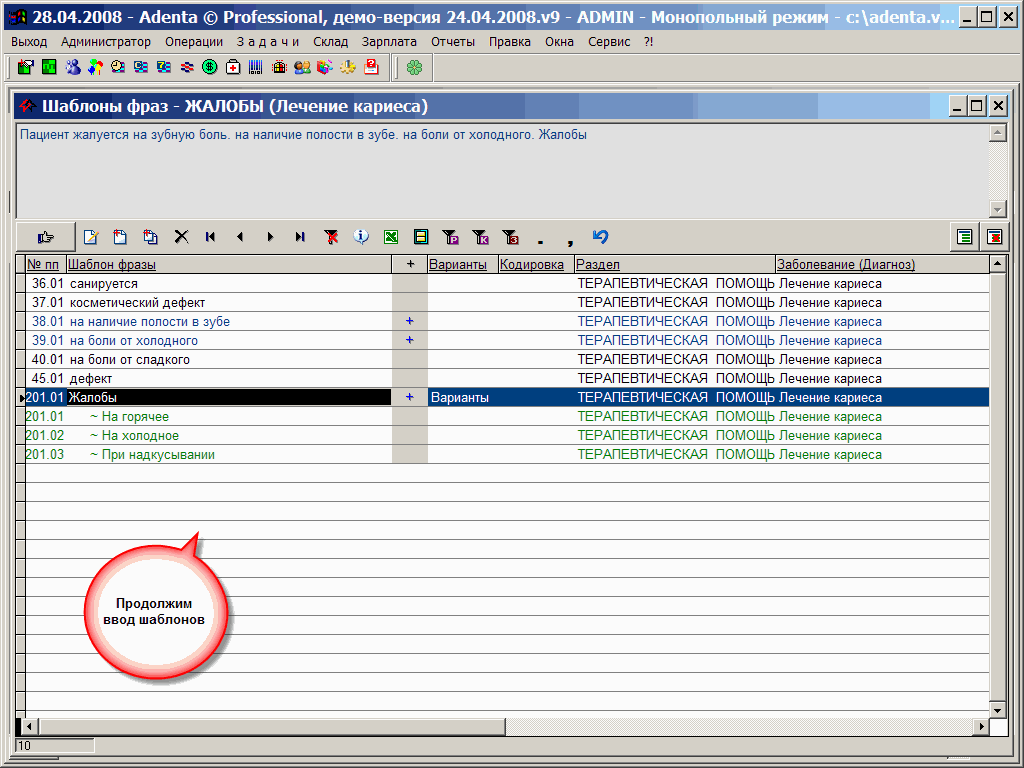The width and height of the screenshot is (1024, 768).
Task: Toggle plus mark for row 38.01
Action: tap(409, 321)
